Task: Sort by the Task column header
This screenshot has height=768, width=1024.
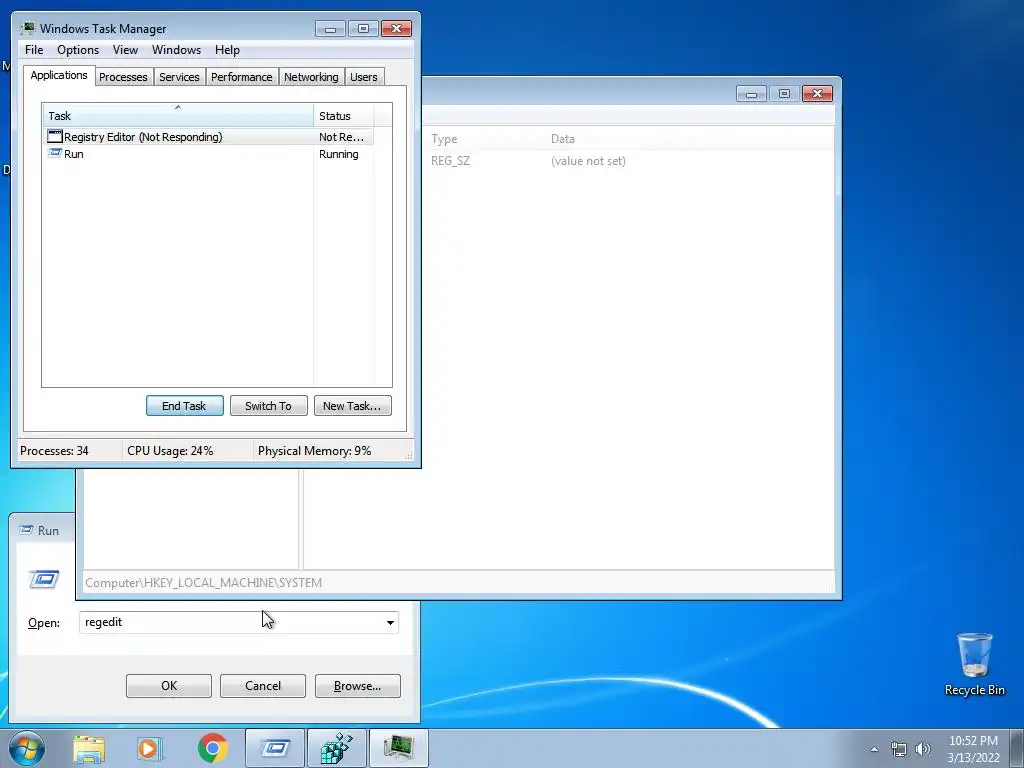Action: (178, 116)
